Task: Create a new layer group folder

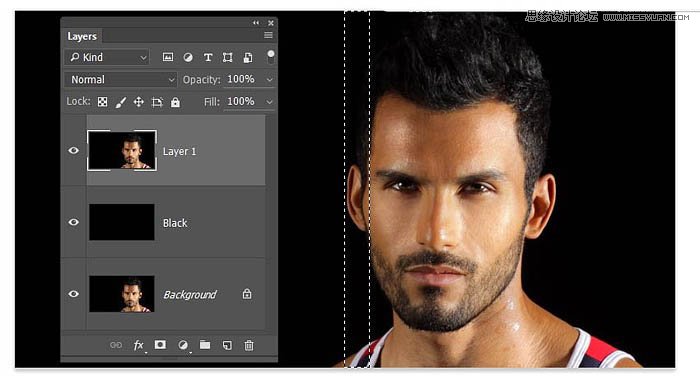Action: (205, 345)
